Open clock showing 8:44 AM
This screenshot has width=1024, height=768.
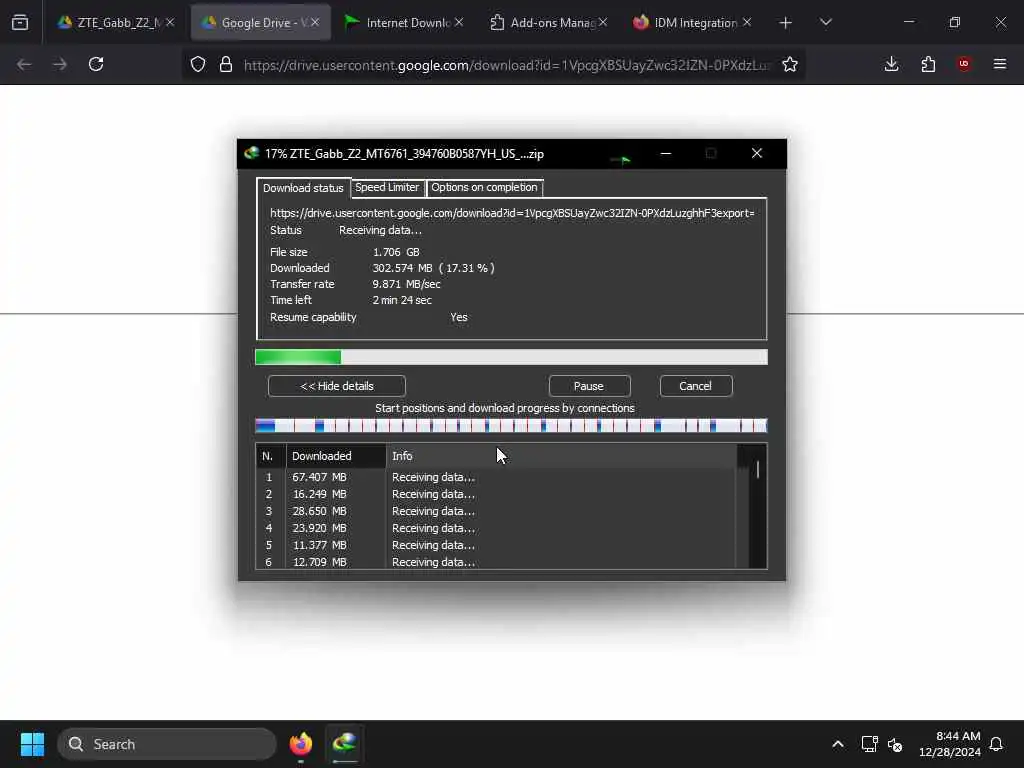click(950, 744)
